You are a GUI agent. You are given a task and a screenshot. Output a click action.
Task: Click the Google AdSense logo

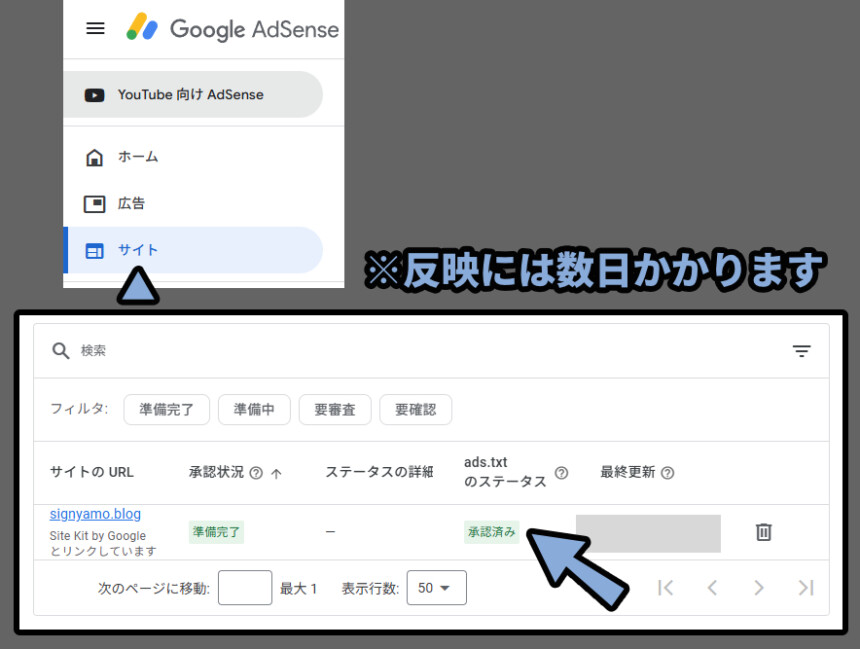coord(233,28)
